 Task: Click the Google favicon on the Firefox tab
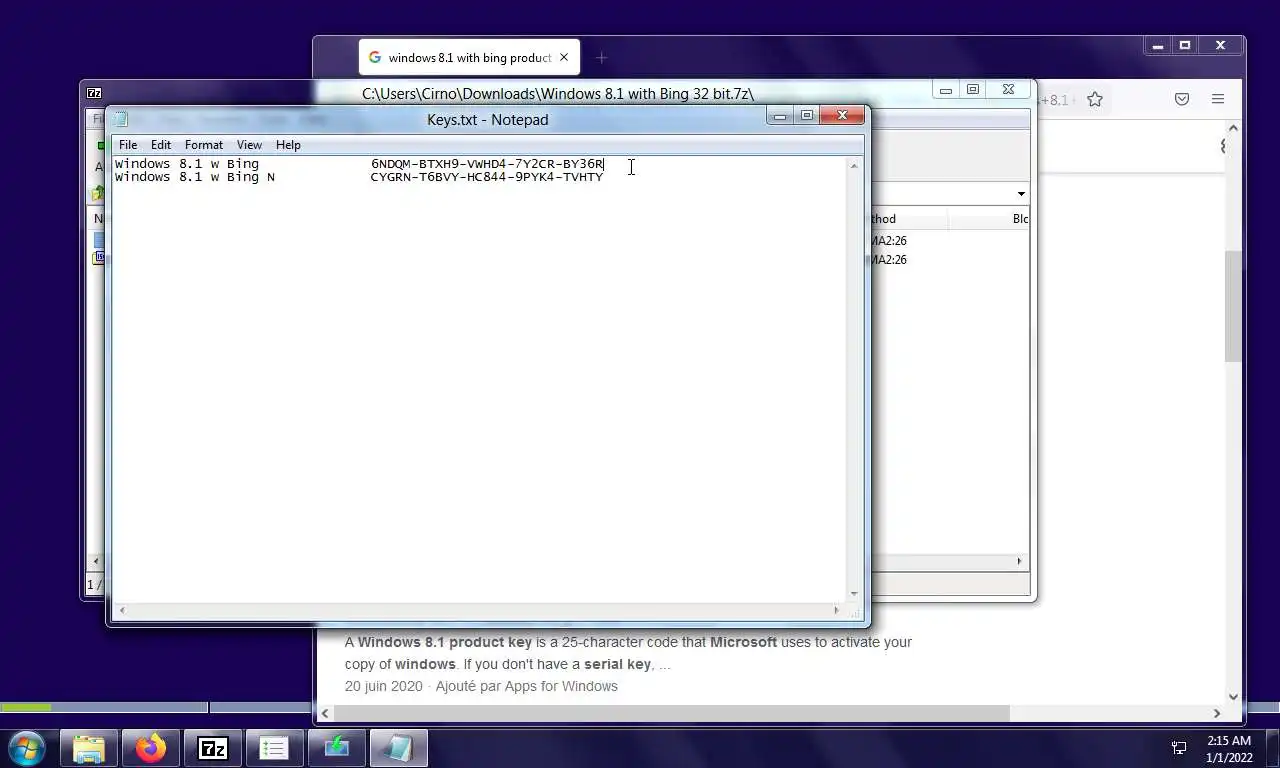point(375,58)
